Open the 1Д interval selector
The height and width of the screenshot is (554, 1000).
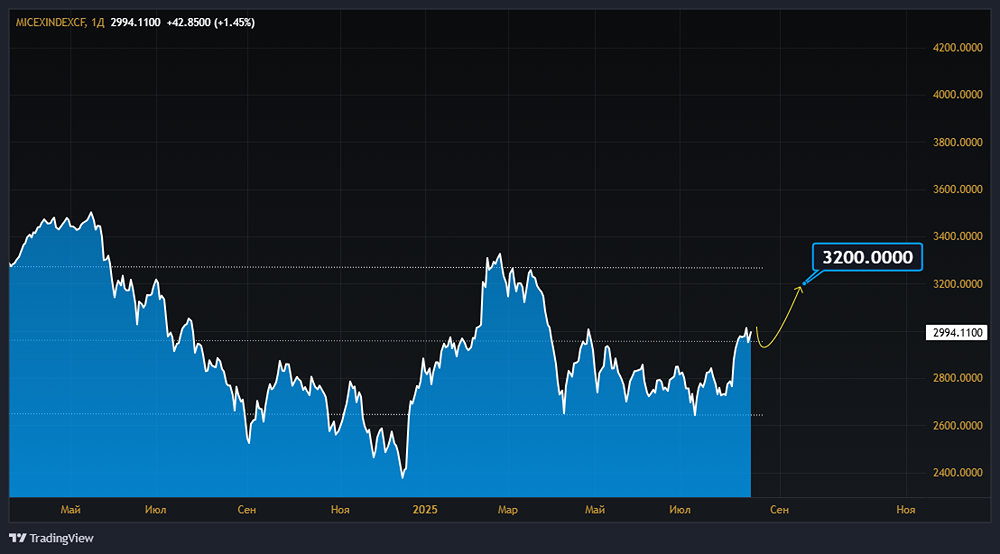click(97, 21)
